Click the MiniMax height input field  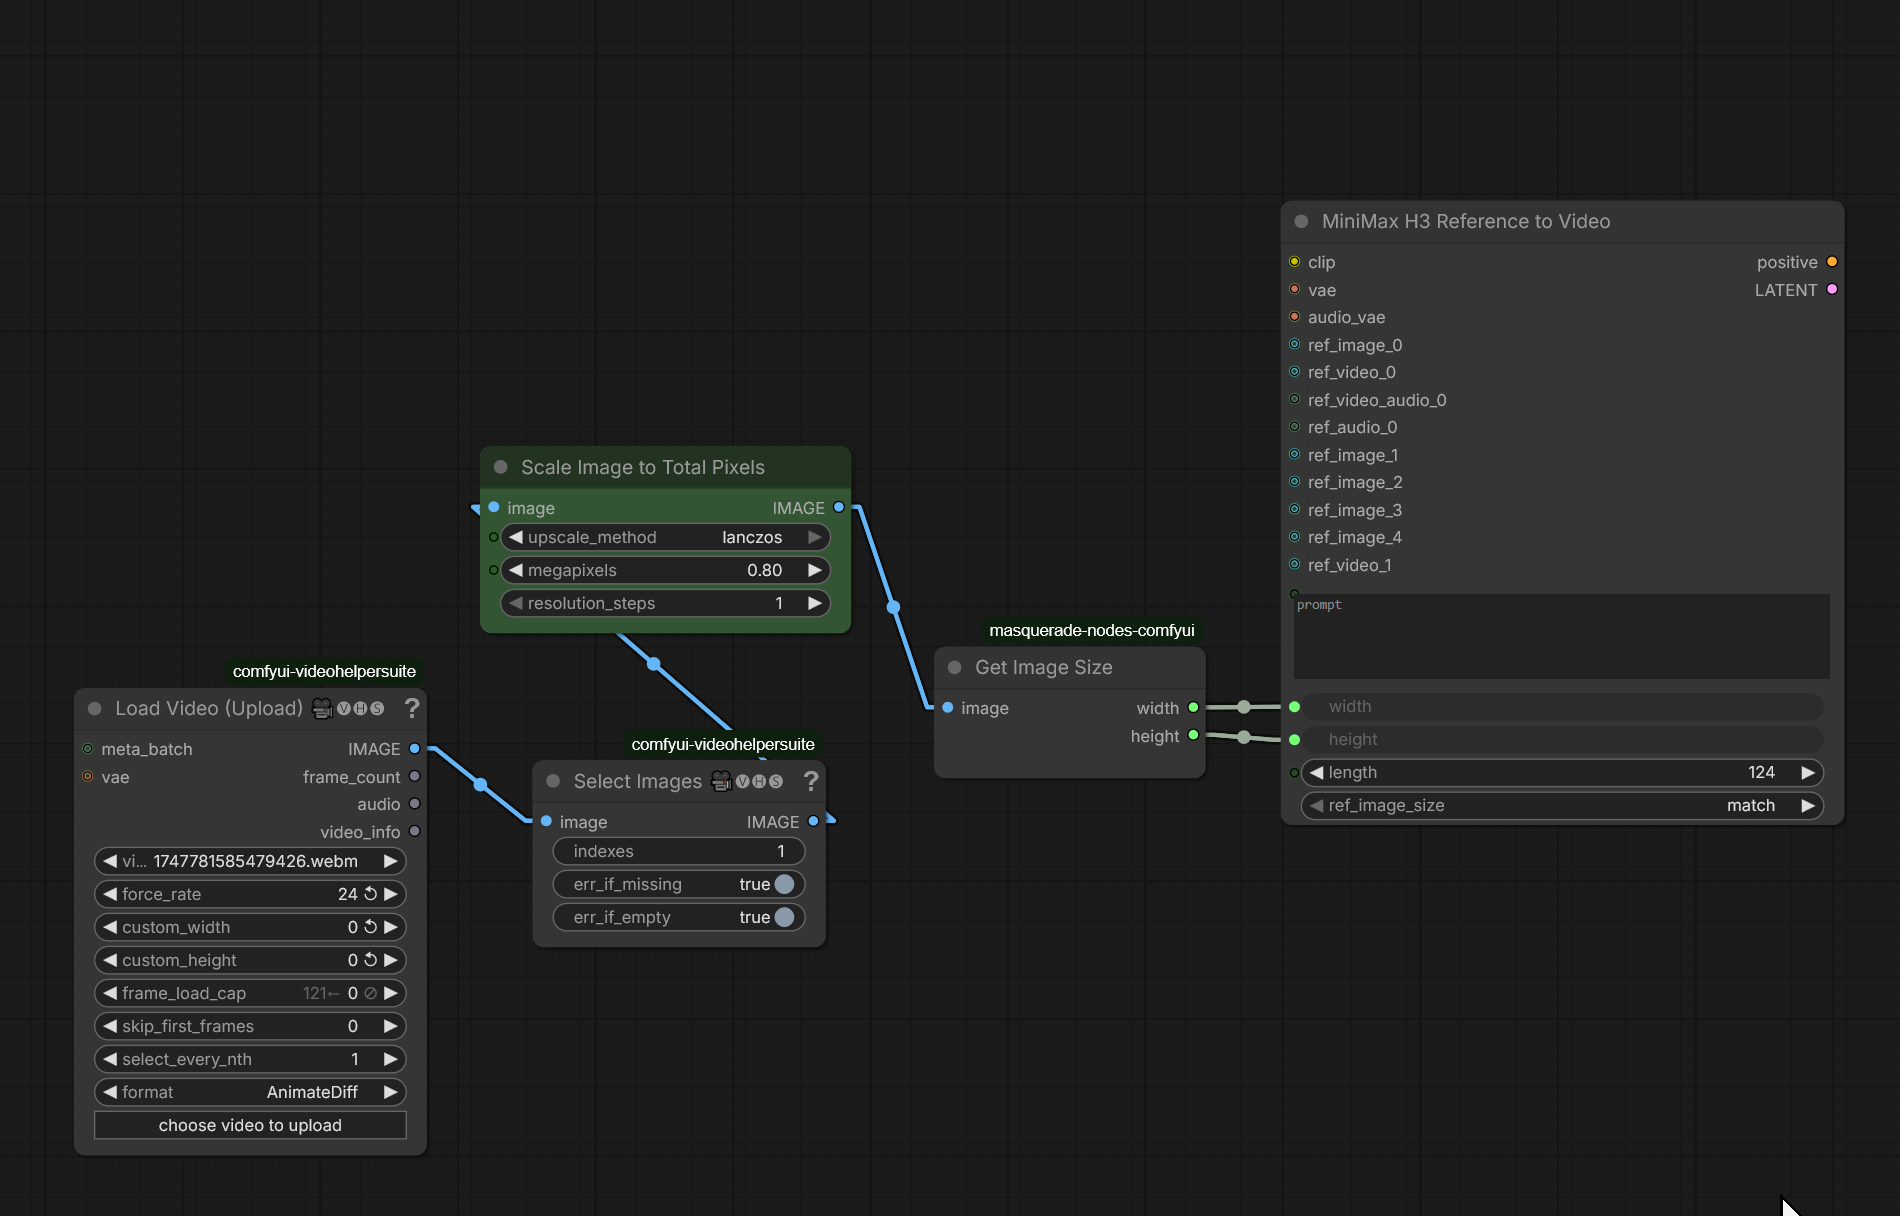click(x=1562, y=739)
